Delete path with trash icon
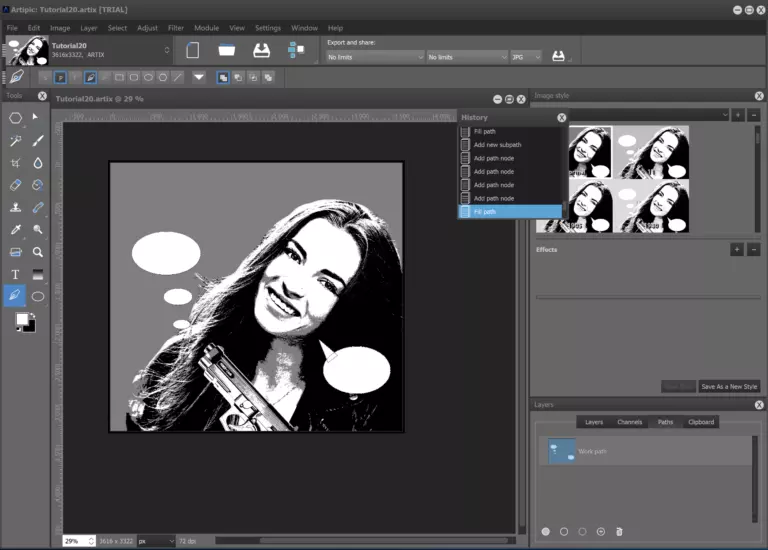This screenshot has height=550, width=768. pos(619,531)
